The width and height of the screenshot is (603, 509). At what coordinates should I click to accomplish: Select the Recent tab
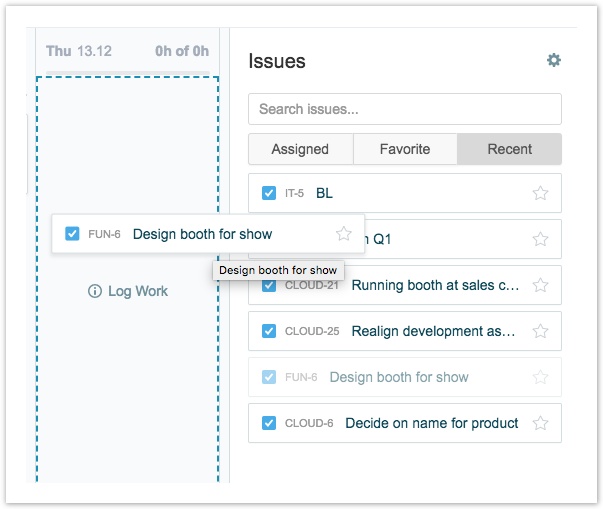coord(509,149)
